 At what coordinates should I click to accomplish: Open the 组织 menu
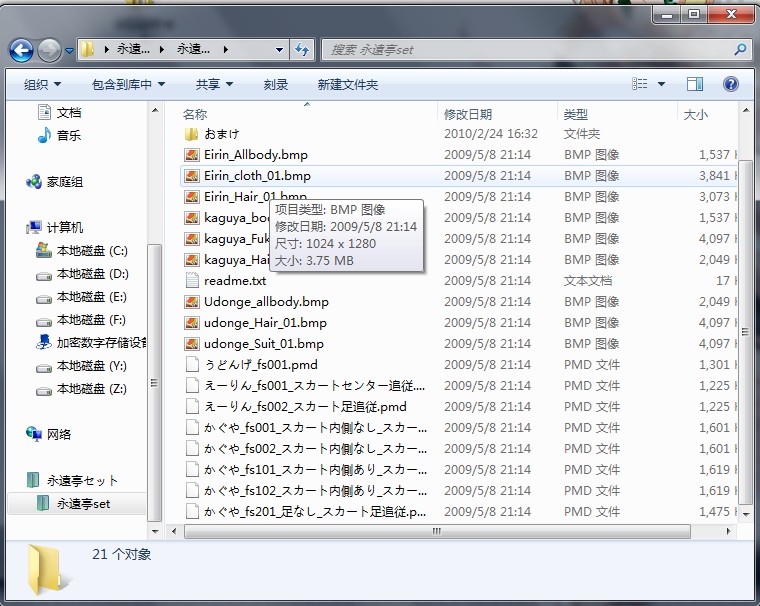[43, 85]
